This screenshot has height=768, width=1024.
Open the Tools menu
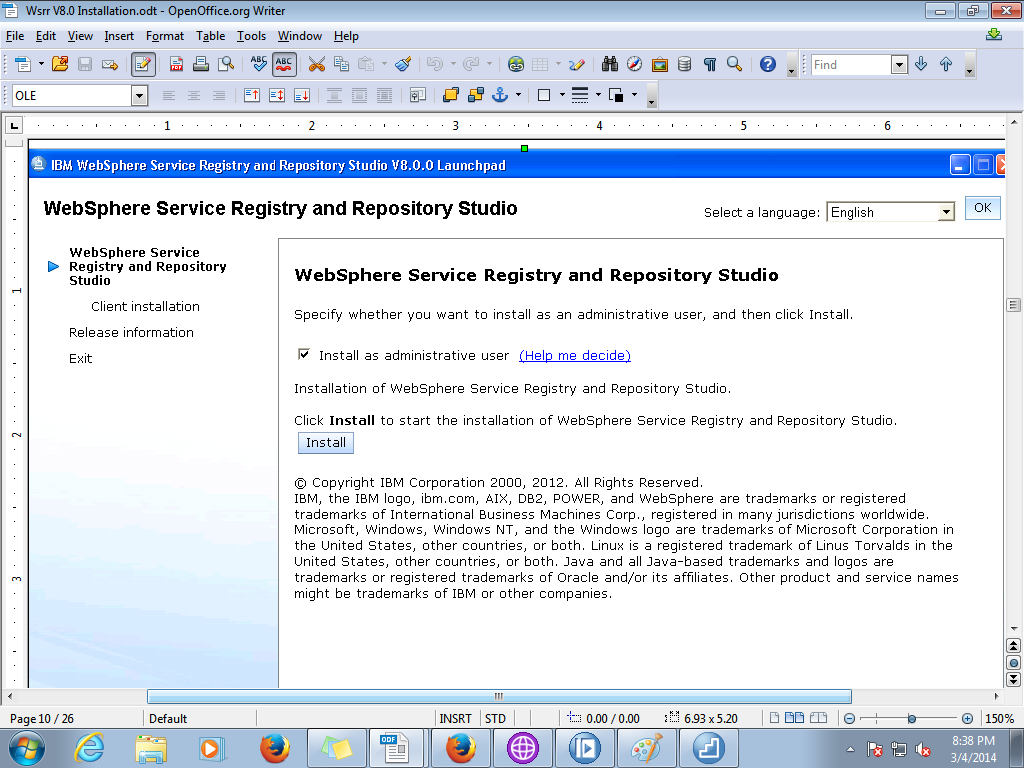251,36
